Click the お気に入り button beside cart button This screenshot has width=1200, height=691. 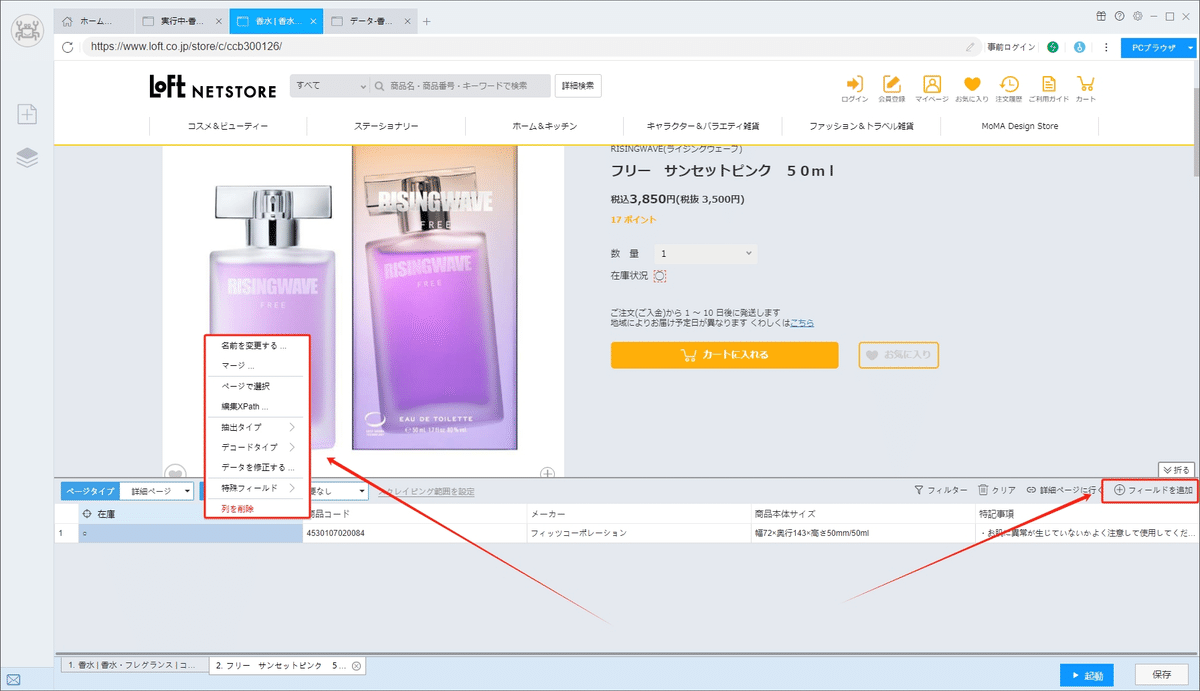[x=898, y=354]
